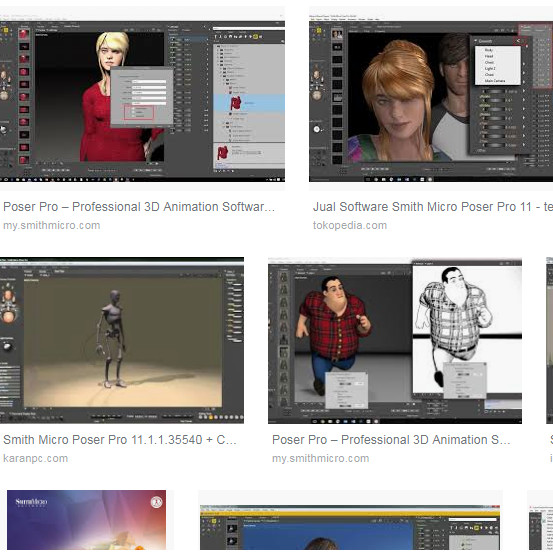This screenshot has height=553, width=553.
Task: Open the thumbnail with the yellow title bar
Action: (x=350, y=528)
